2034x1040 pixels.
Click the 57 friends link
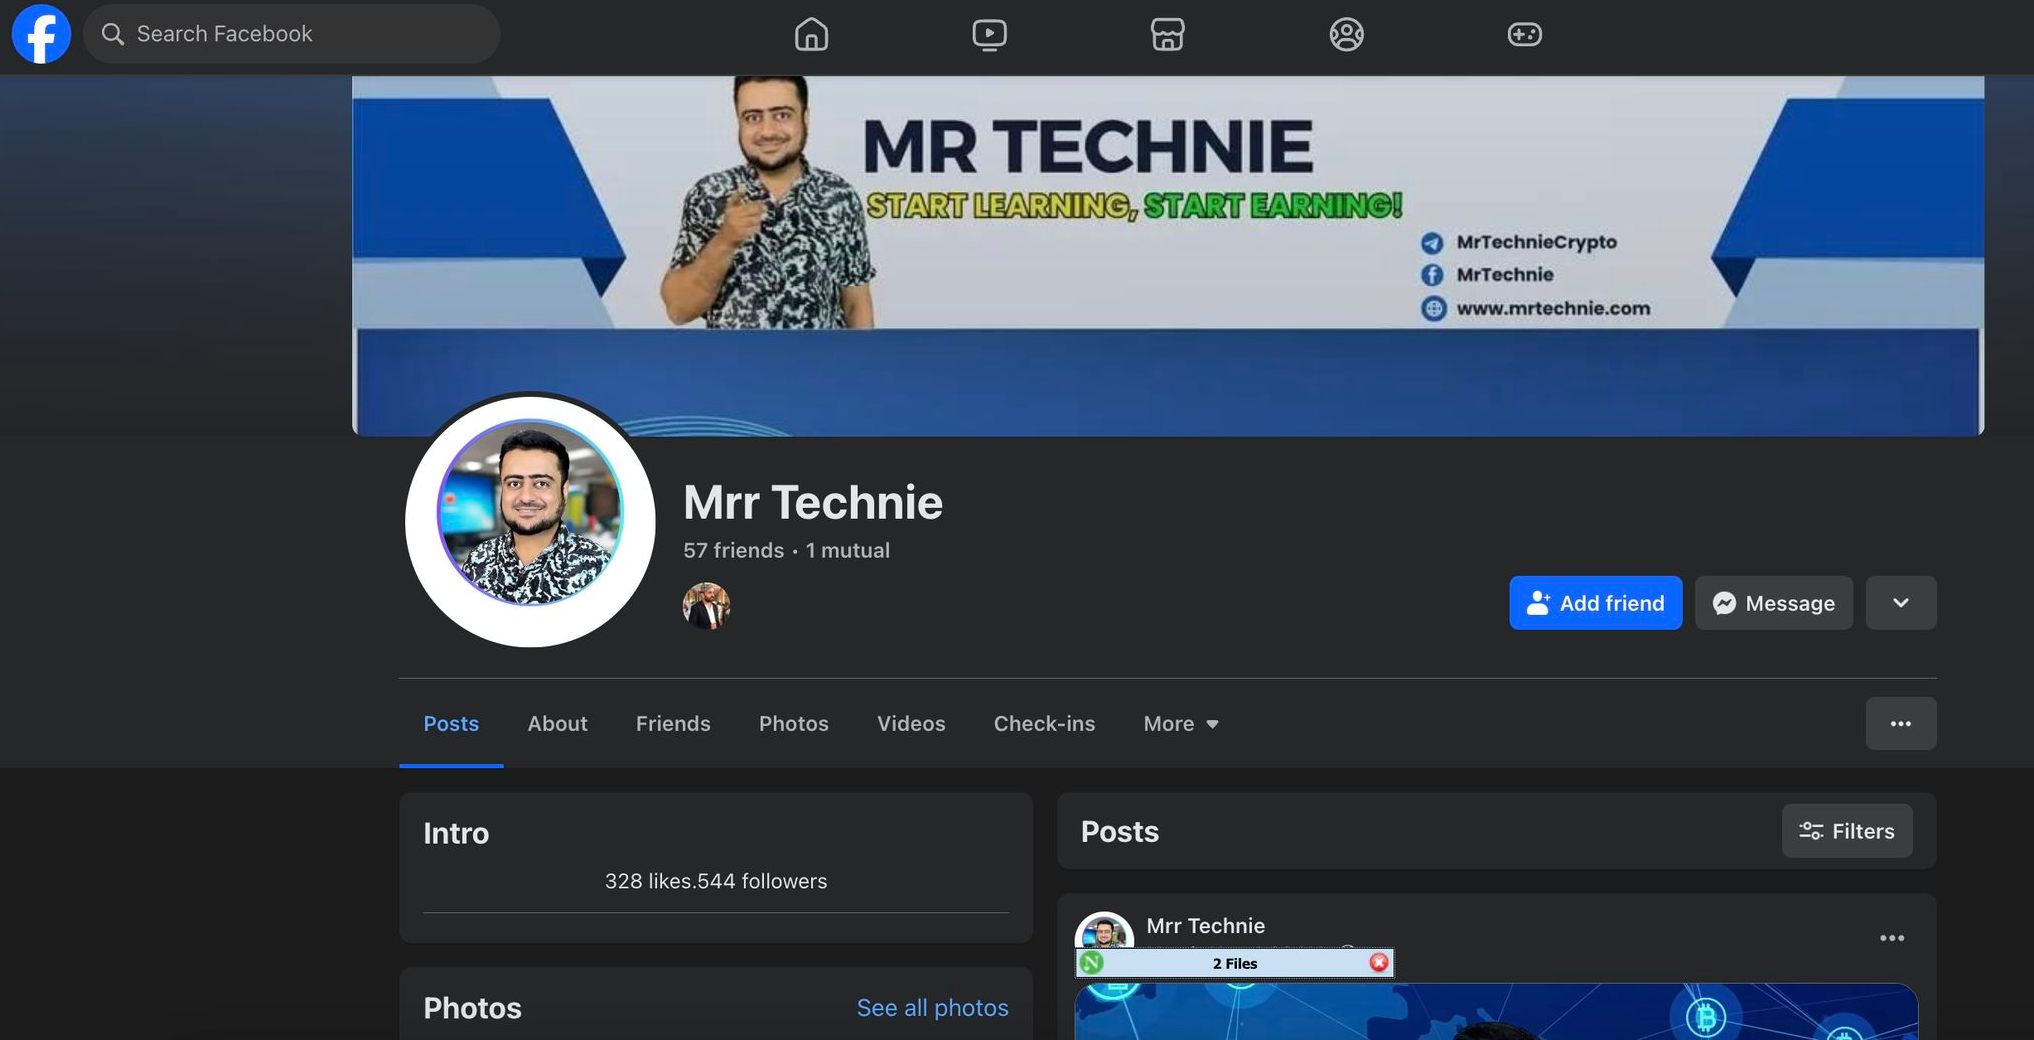click(x=733, y=550)
